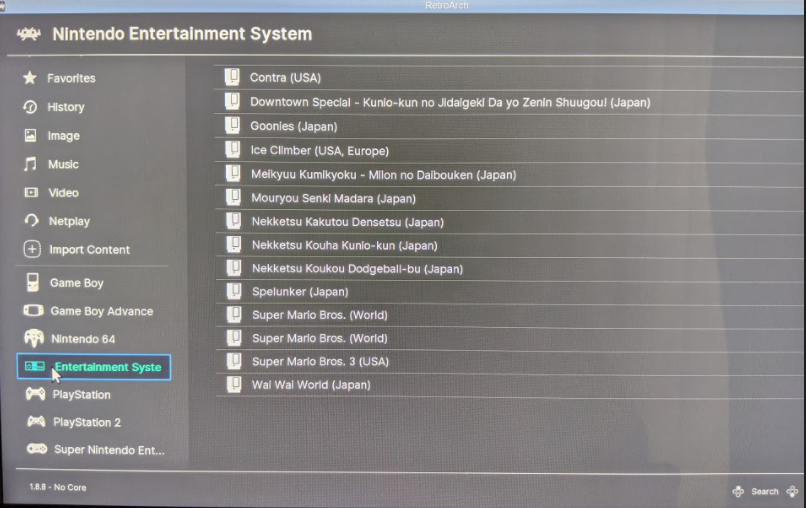Viewport: 806px width, 508px height.
Task: Click the Nintendo Entertainment System header title
Action: 182,34
